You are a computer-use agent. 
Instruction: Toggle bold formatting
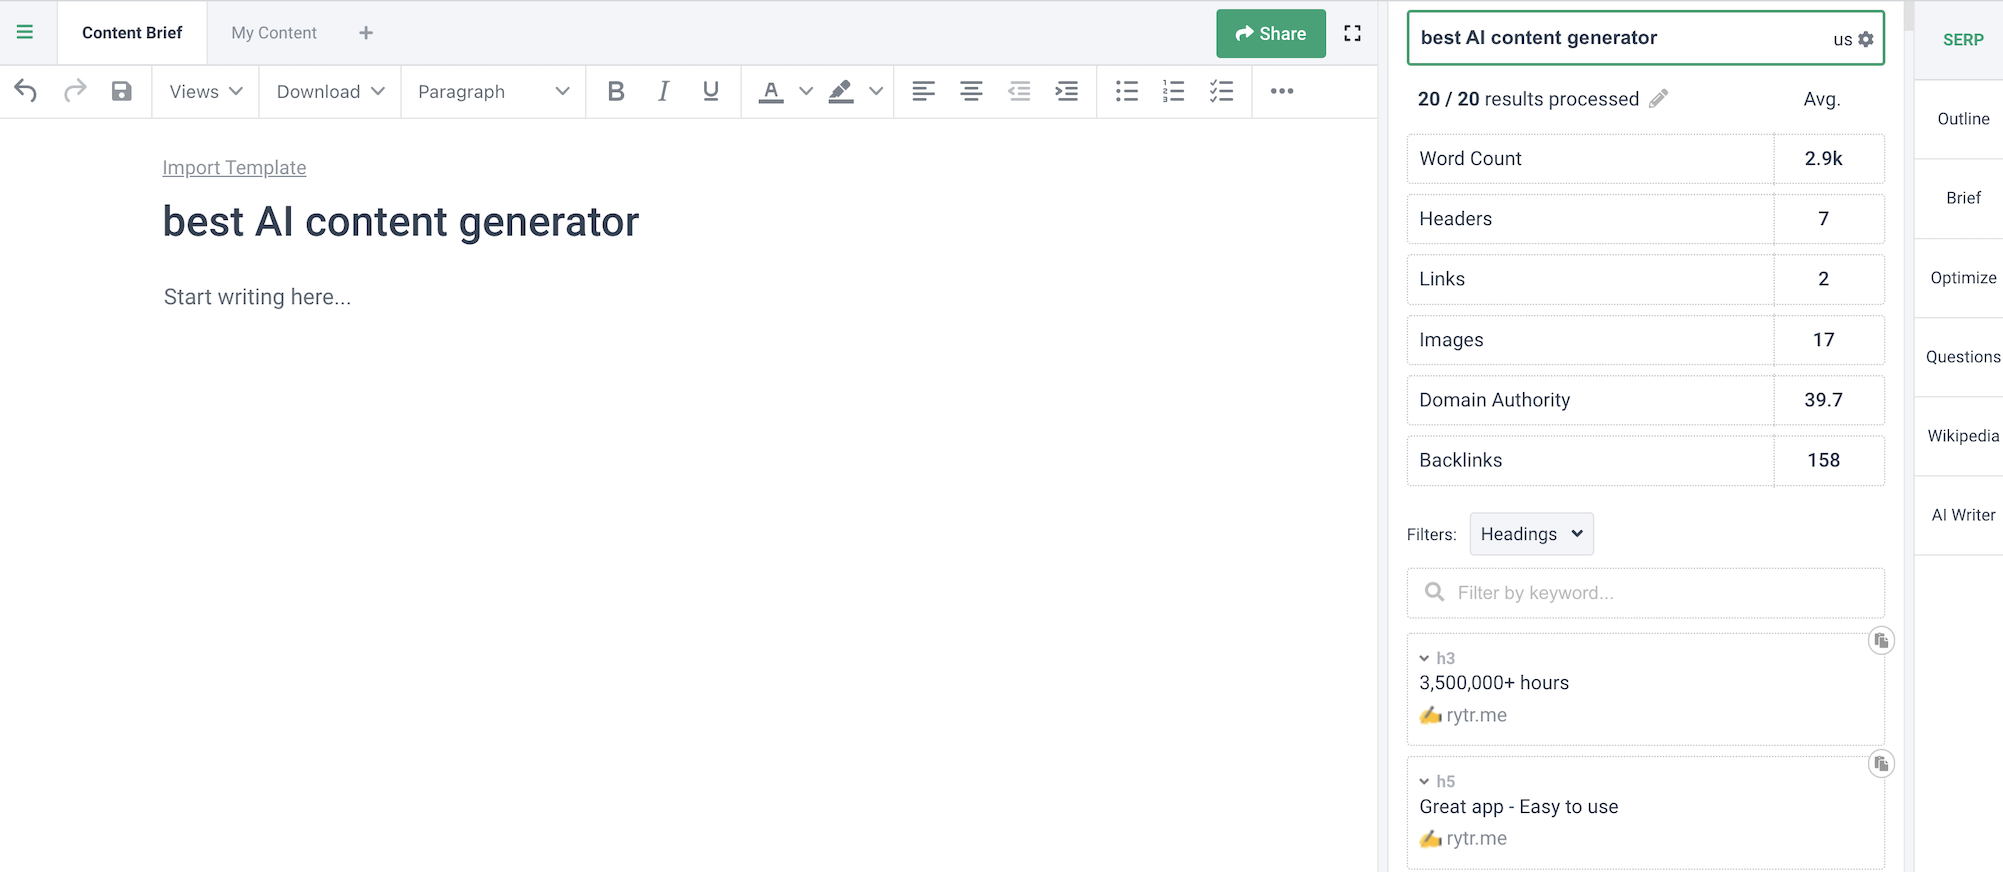tap(615, 91)
